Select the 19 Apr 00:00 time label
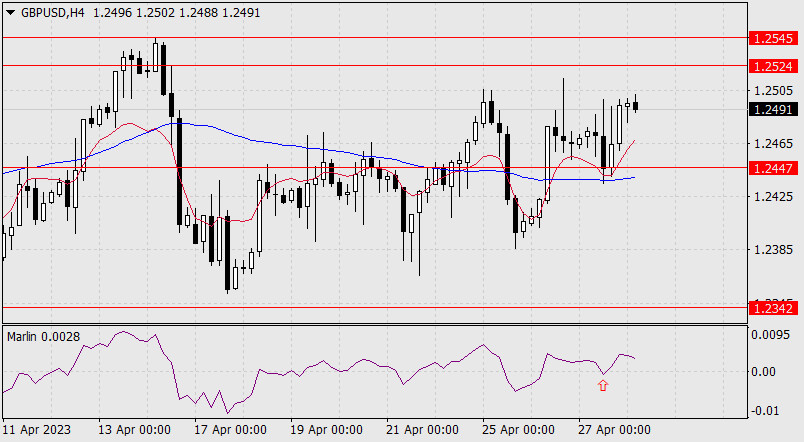The image size is (804, 442). pyautogui.click(x=327, y=429)
